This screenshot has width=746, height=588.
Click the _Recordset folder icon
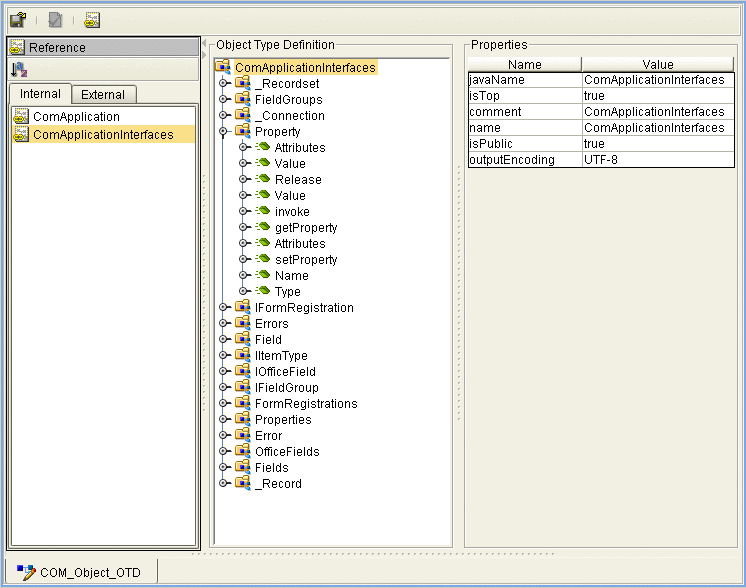243,83
